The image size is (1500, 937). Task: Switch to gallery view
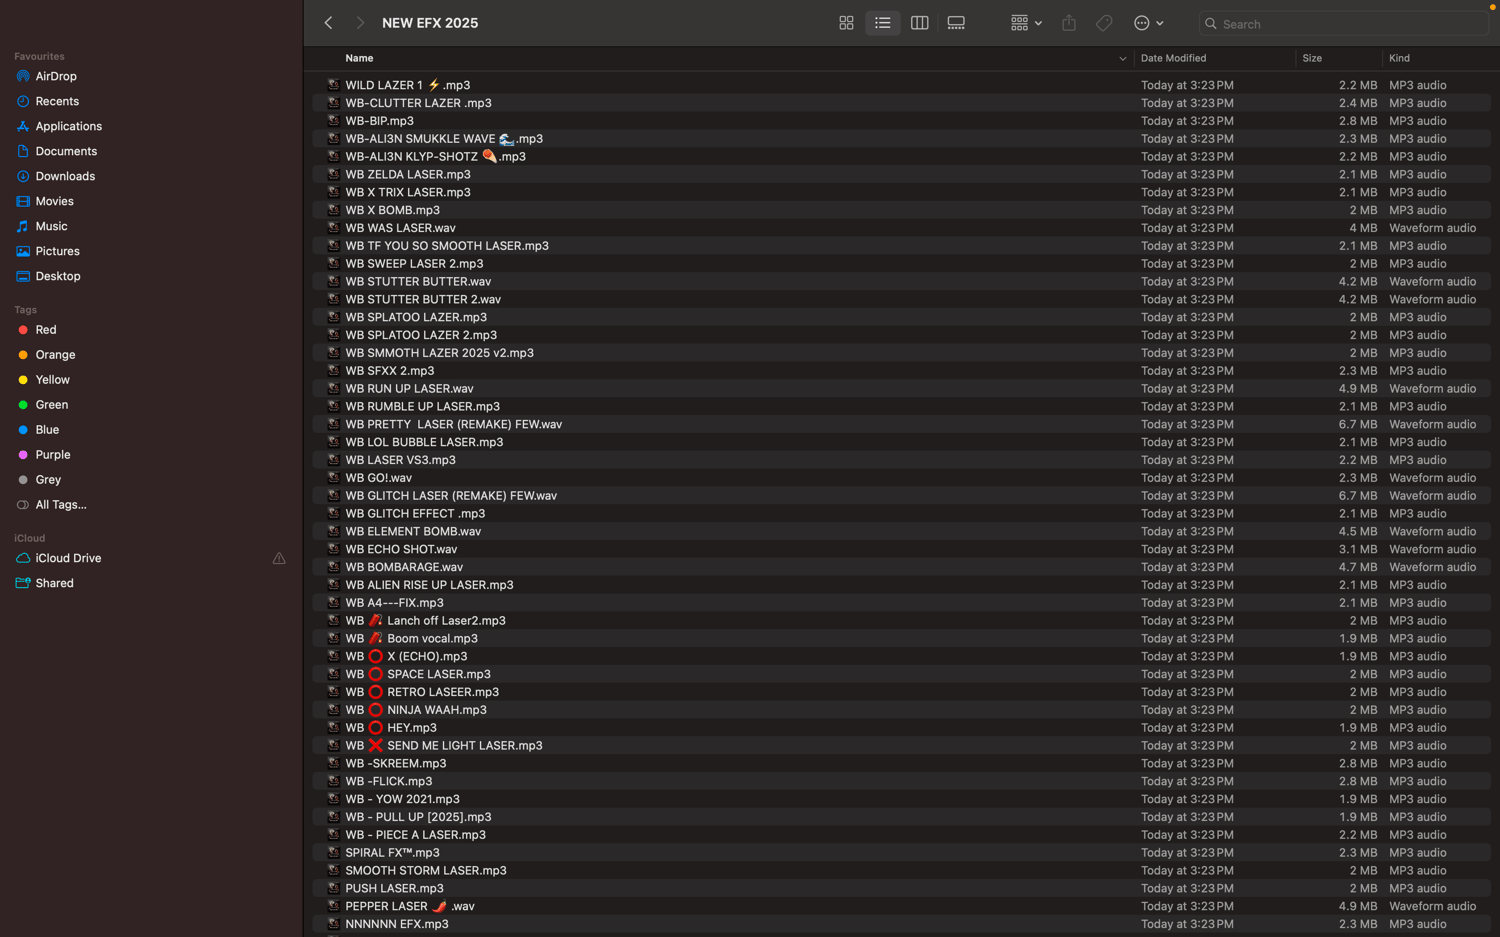(956, 23)
